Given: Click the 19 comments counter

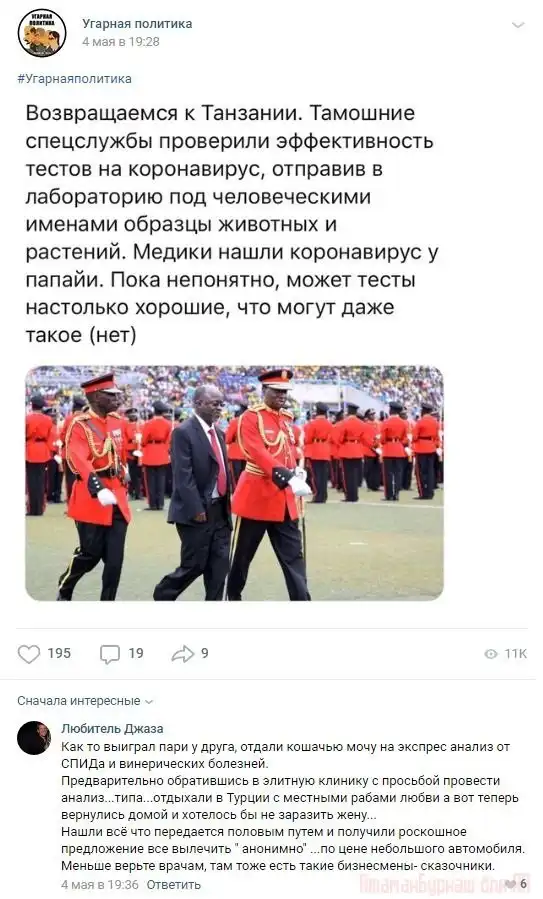Looking at the screenshot, I should tap(136, 654).
